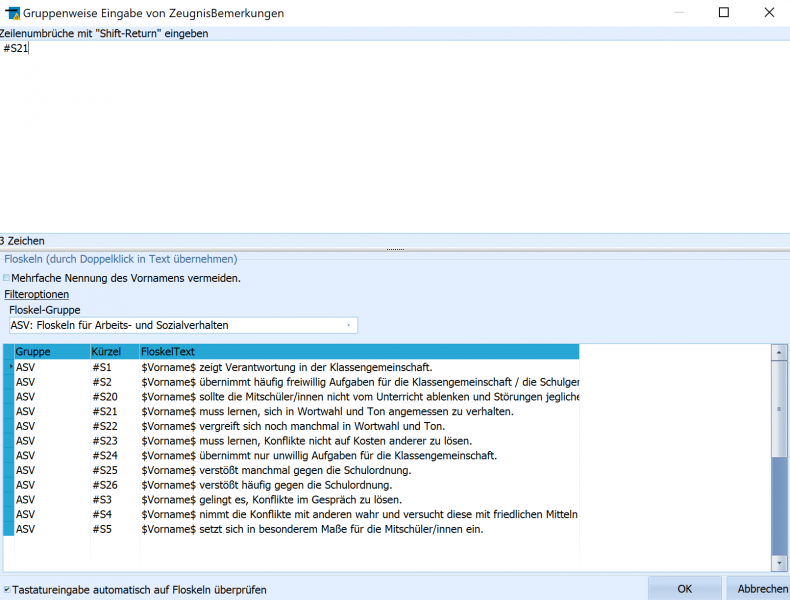Screen dimensions: 790x600
Task: Select row #S22 'vergreift sich noch manchmal in Wortwahl'
Action: pos(291,426)
